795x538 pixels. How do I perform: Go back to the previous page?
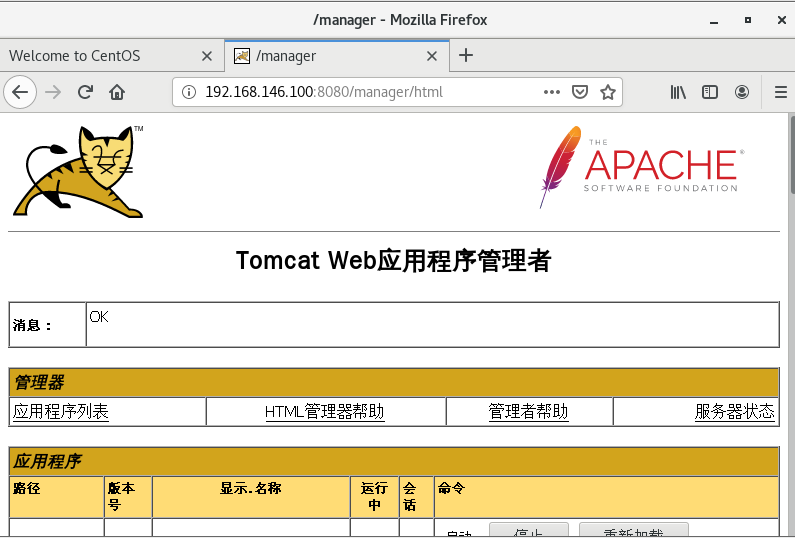pos(20,92)
